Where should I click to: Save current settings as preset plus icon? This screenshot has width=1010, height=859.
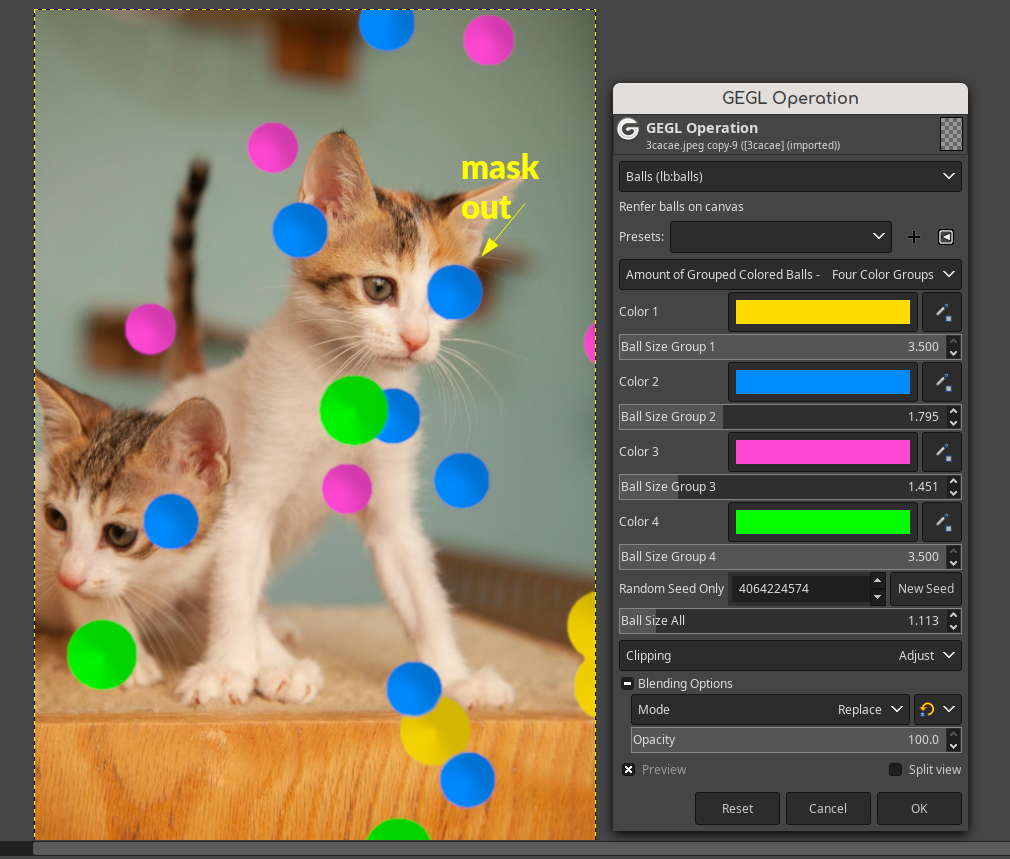pos(913,238)
